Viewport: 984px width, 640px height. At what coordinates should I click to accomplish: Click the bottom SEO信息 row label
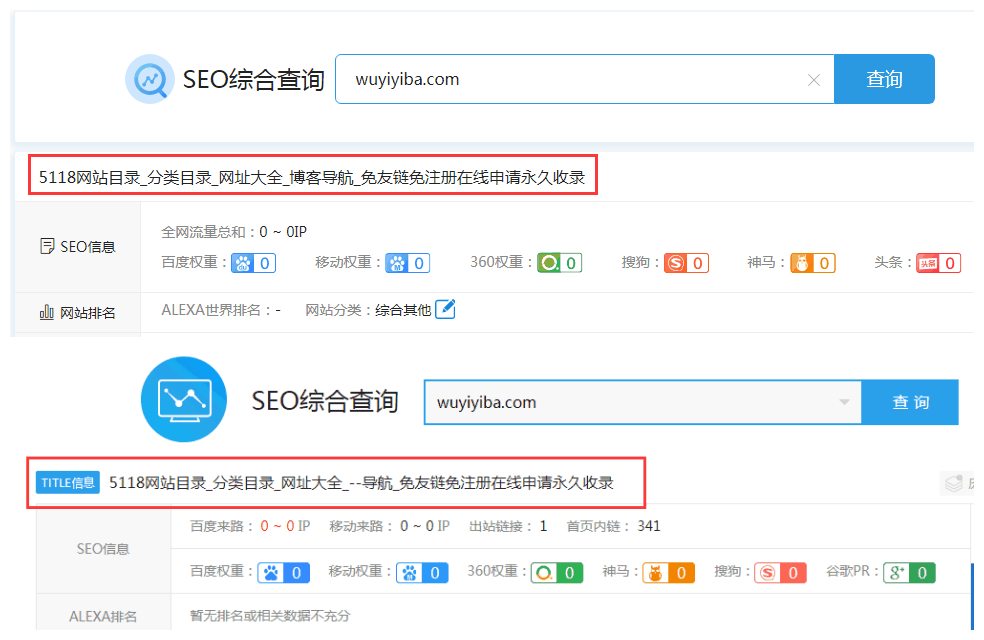click(x=103, y=549)
